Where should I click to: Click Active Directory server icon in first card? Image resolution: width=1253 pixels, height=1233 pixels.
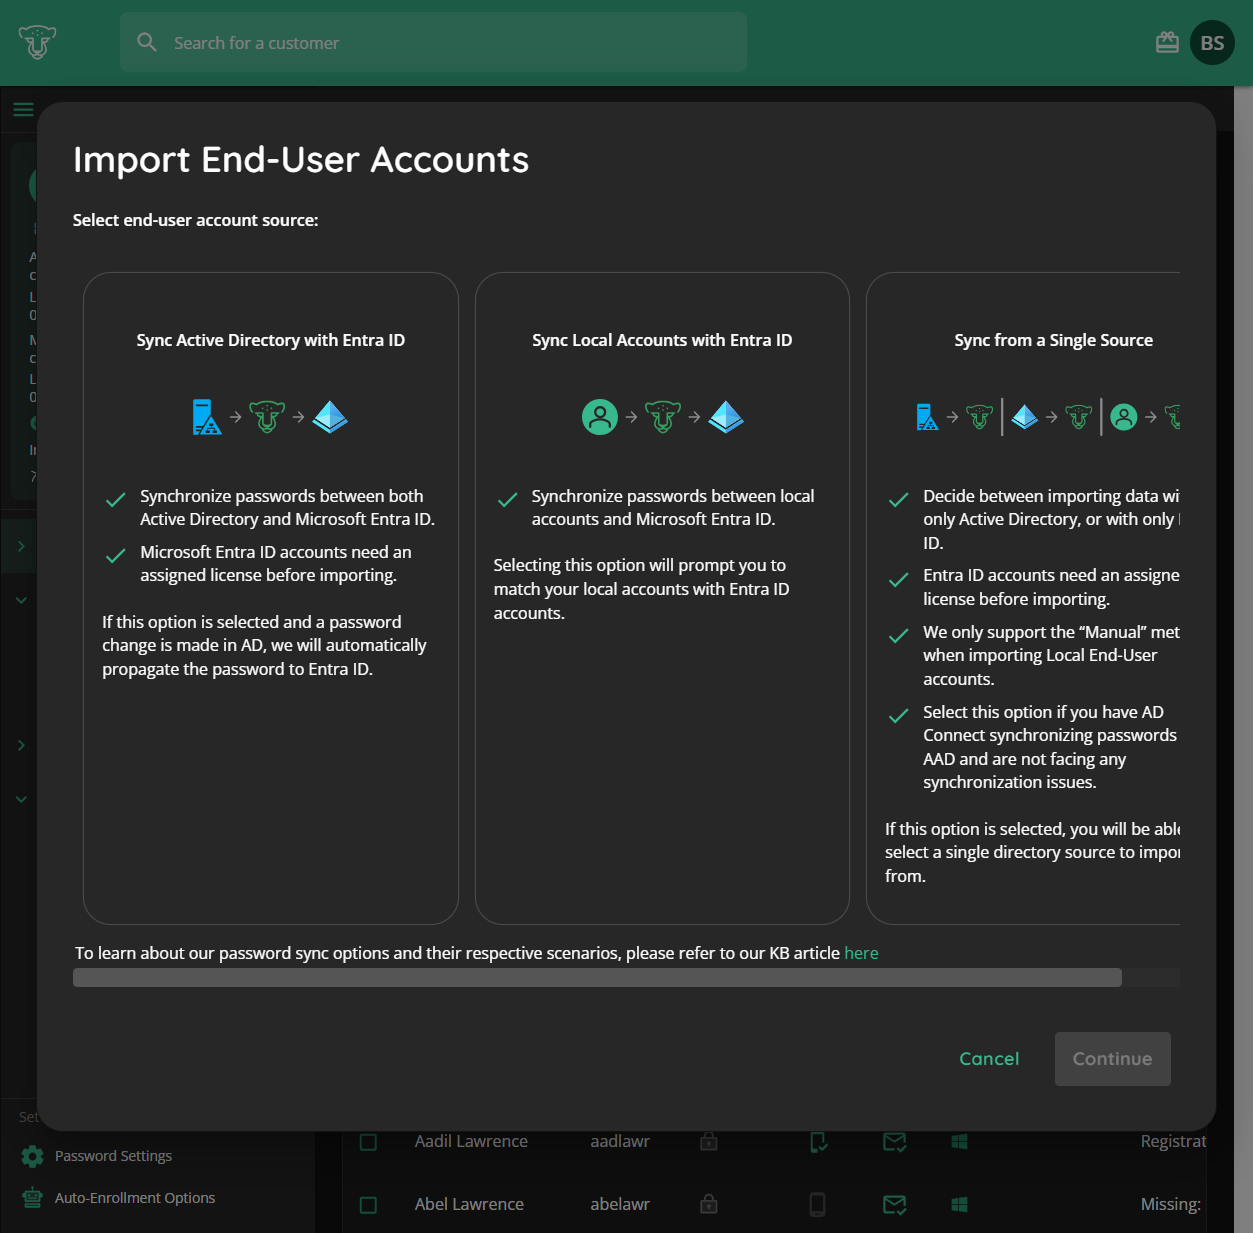(206, 417)
